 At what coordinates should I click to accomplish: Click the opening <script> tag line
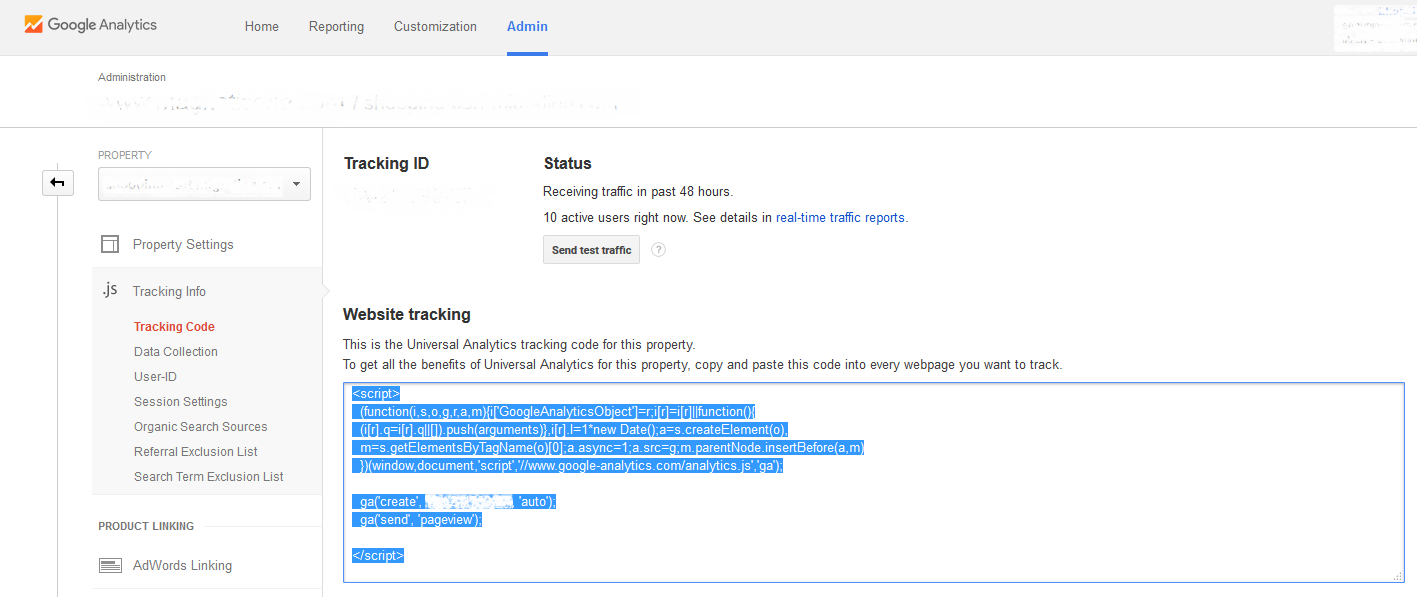pyautogui.click(x=376, y=393)
